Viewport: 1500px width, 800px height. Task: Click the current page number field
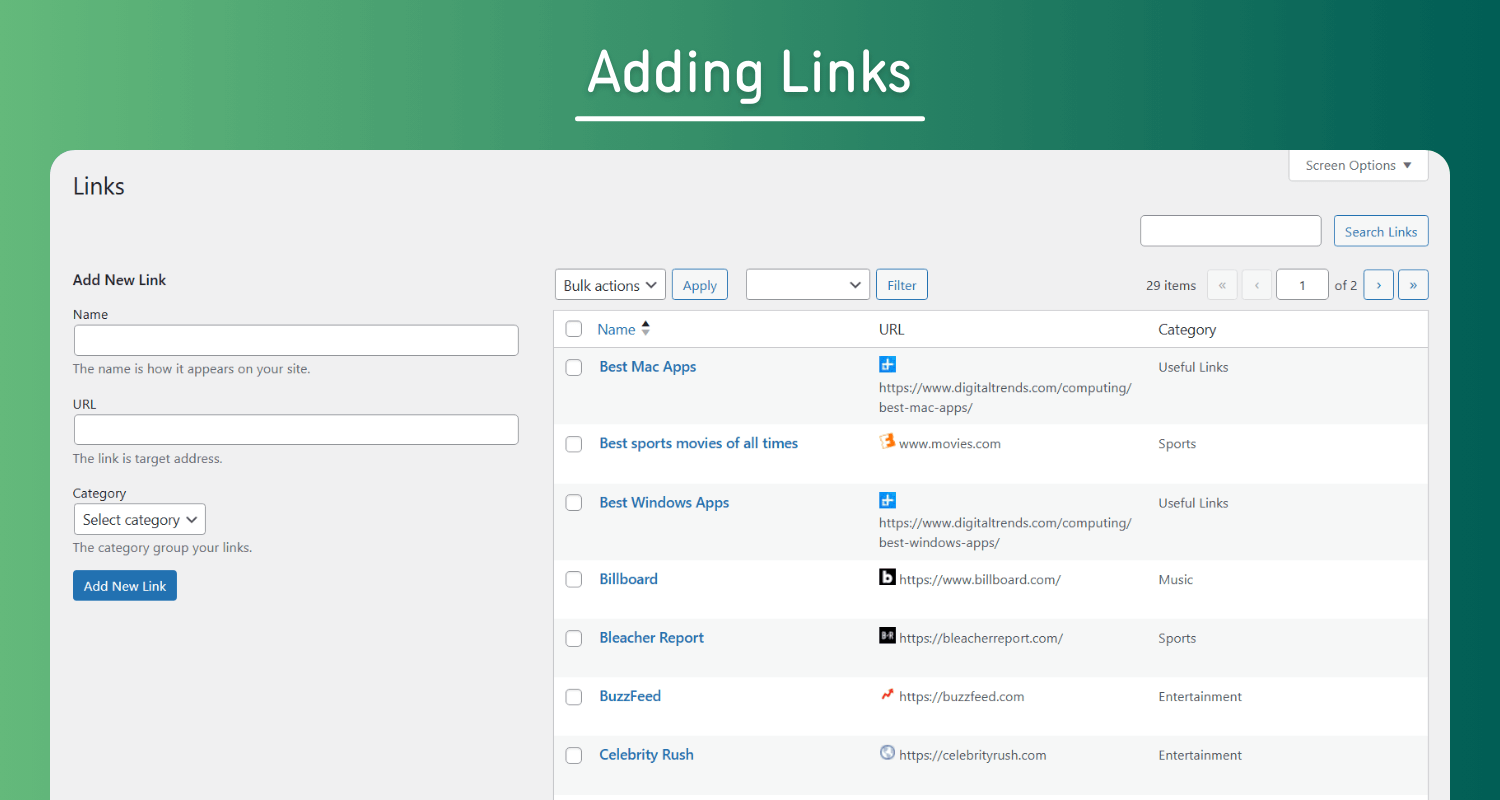[x=1302, y=285]
